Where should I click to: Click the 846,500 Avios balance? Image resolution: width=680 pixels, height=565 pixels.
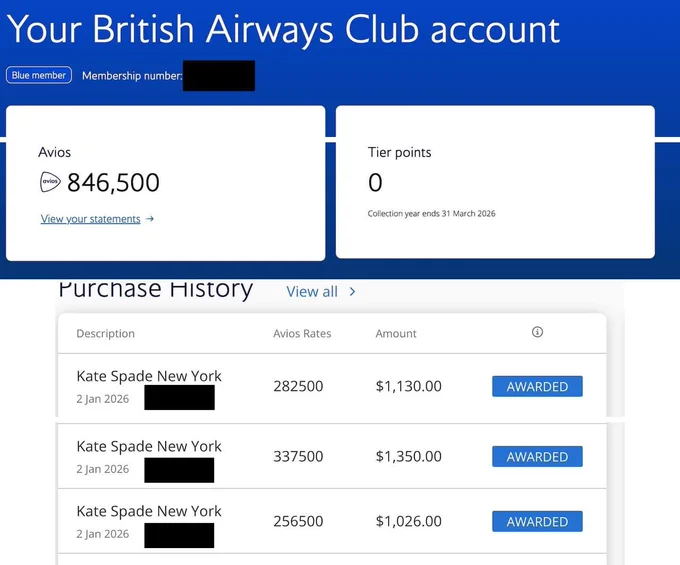pos(113,182)
